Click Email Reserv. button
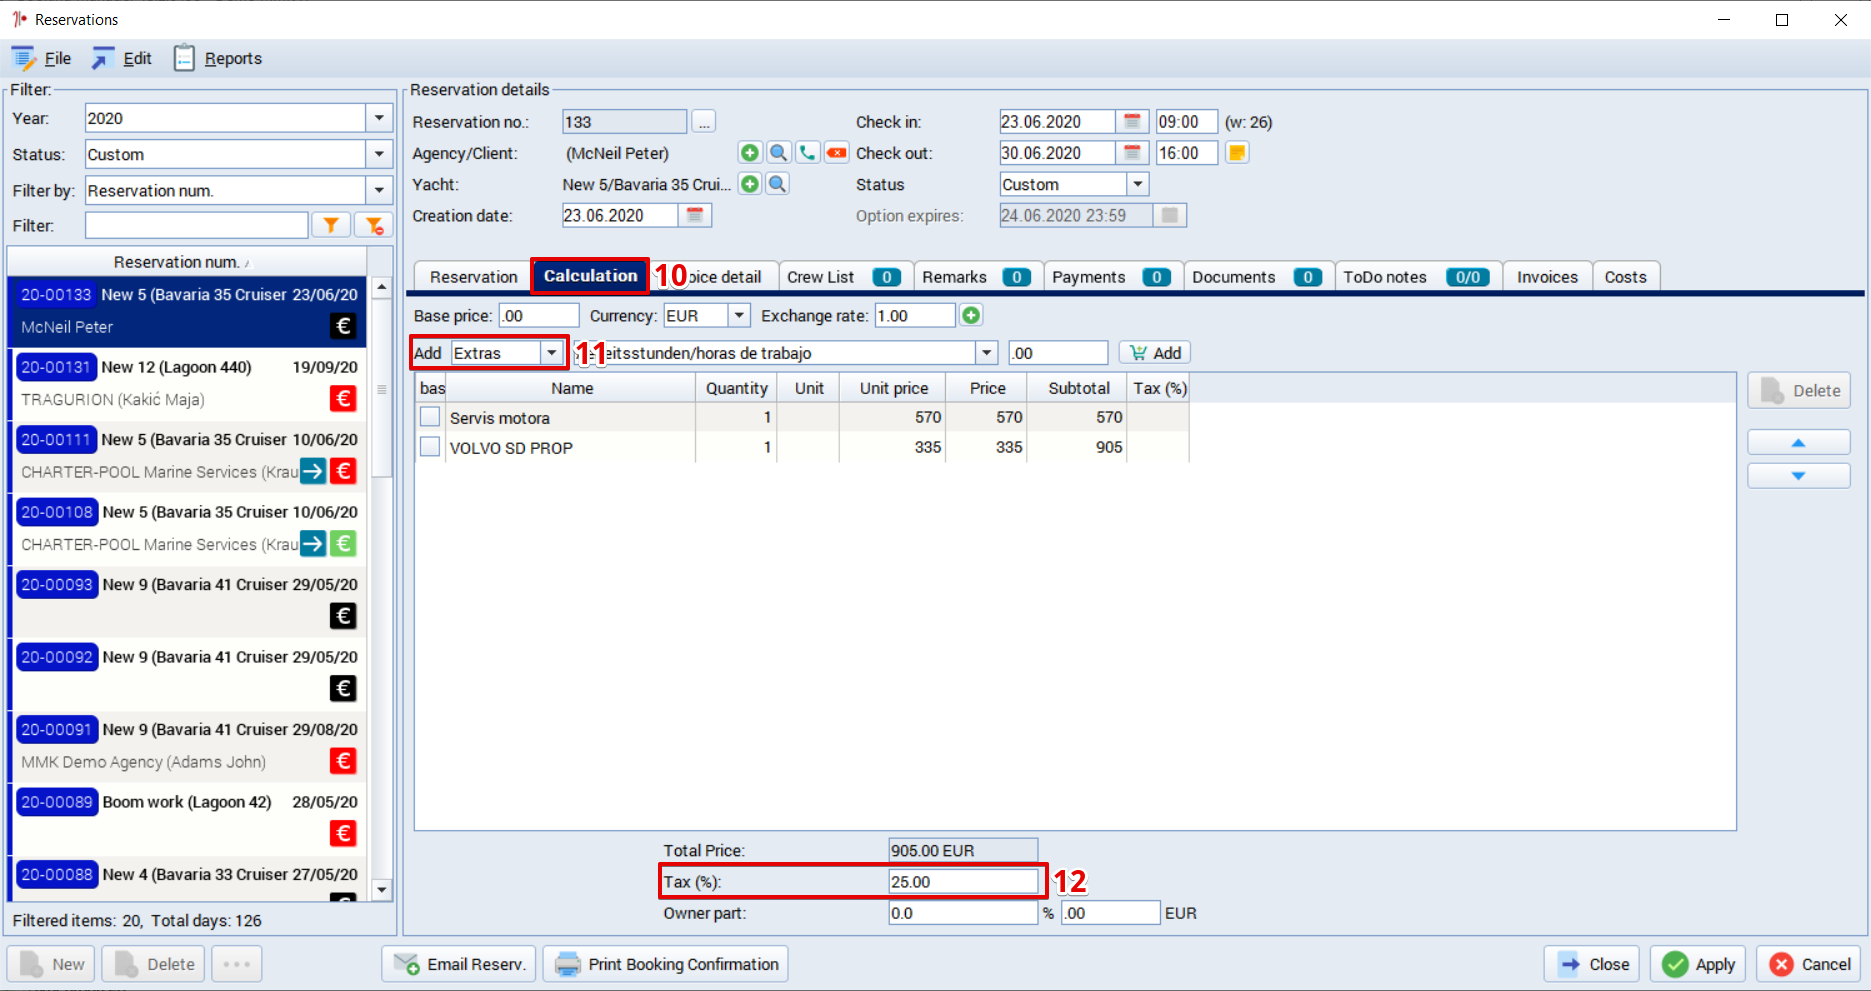Screen dimensions: 1871x991 (x=459, y=964)
